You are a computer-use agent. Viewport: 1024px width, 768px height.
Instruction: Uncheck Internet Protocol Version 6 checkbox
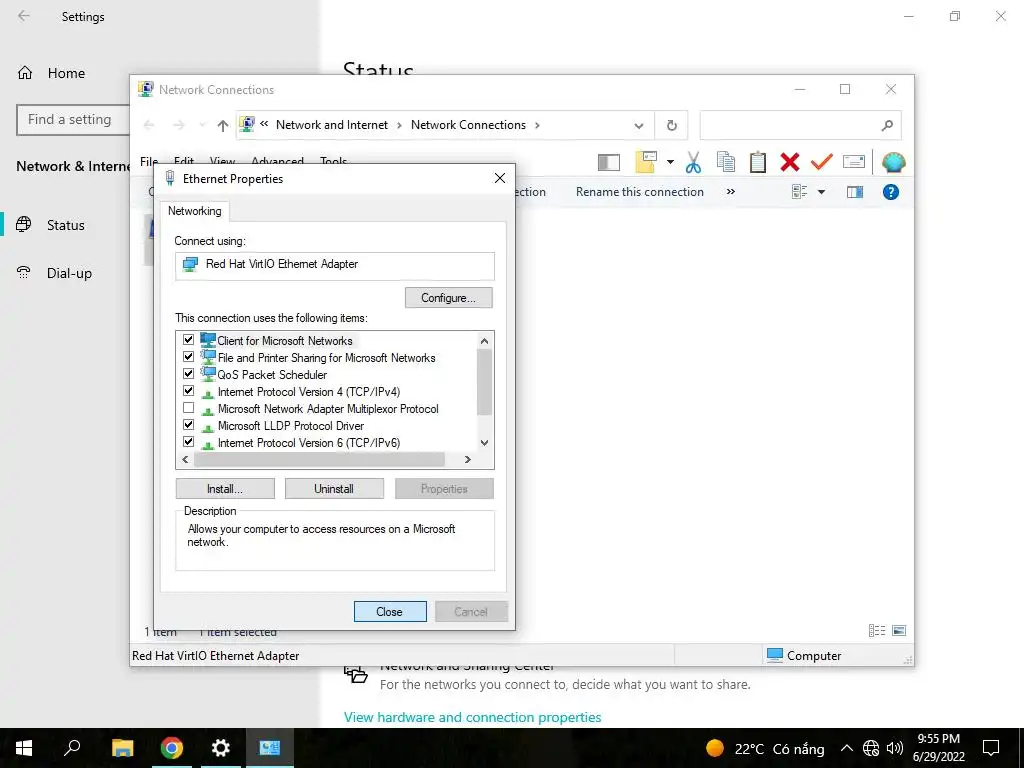[189, 441]
